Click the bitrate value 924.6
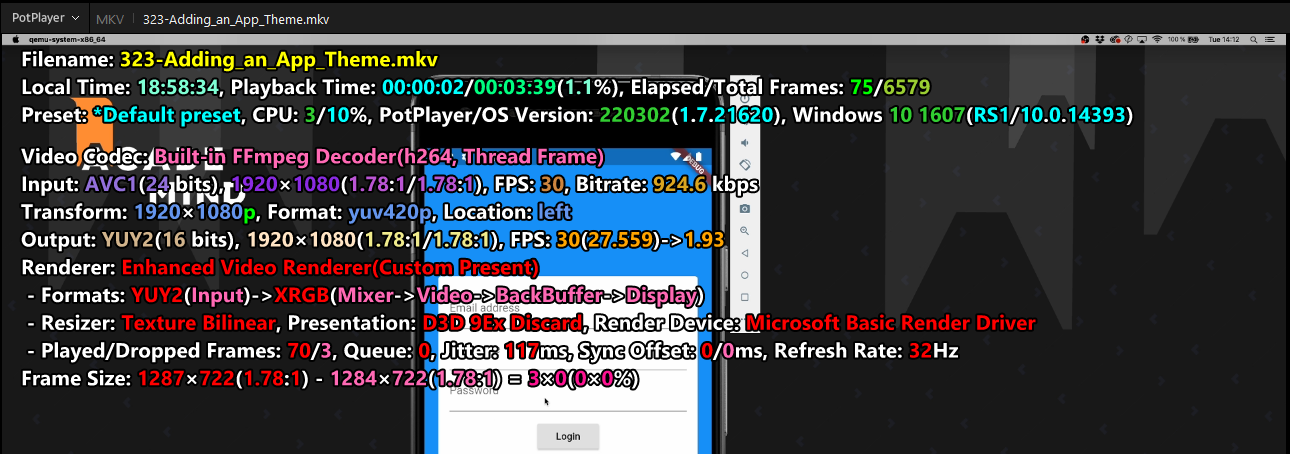 tap(680, 184)
